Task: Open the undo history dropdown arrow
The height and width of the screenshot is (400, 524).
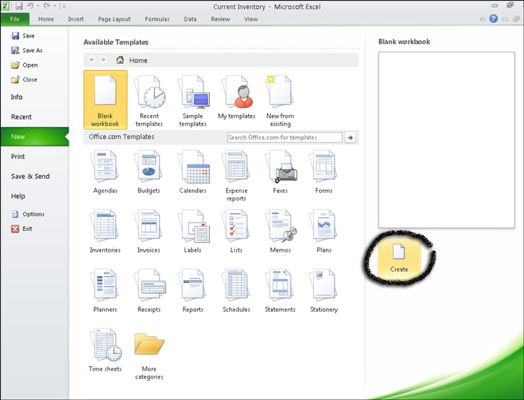Action: (x=38, y=6)
